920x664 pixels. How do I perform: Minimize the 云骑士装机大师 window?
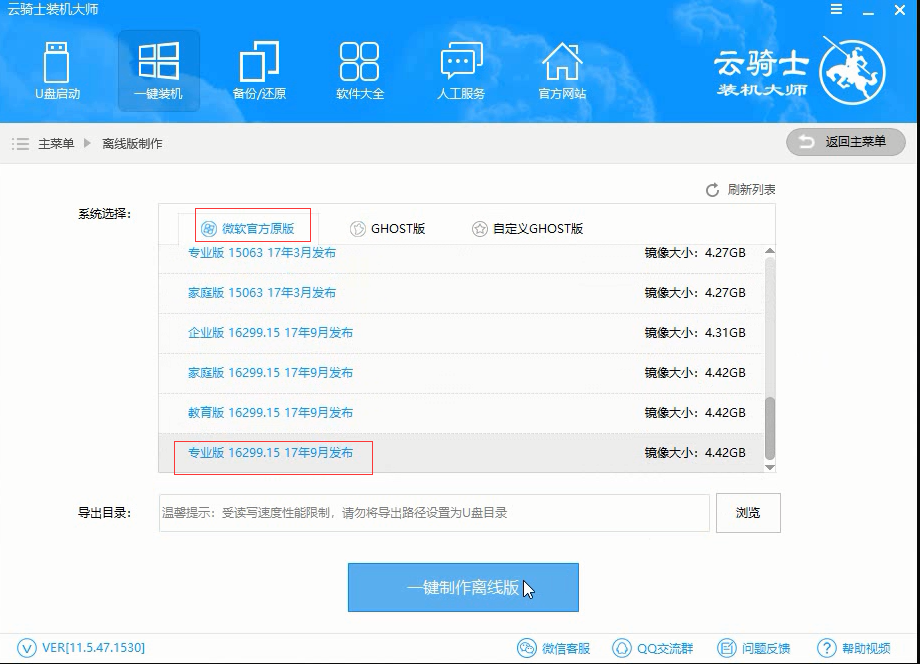tap(868, 11)
